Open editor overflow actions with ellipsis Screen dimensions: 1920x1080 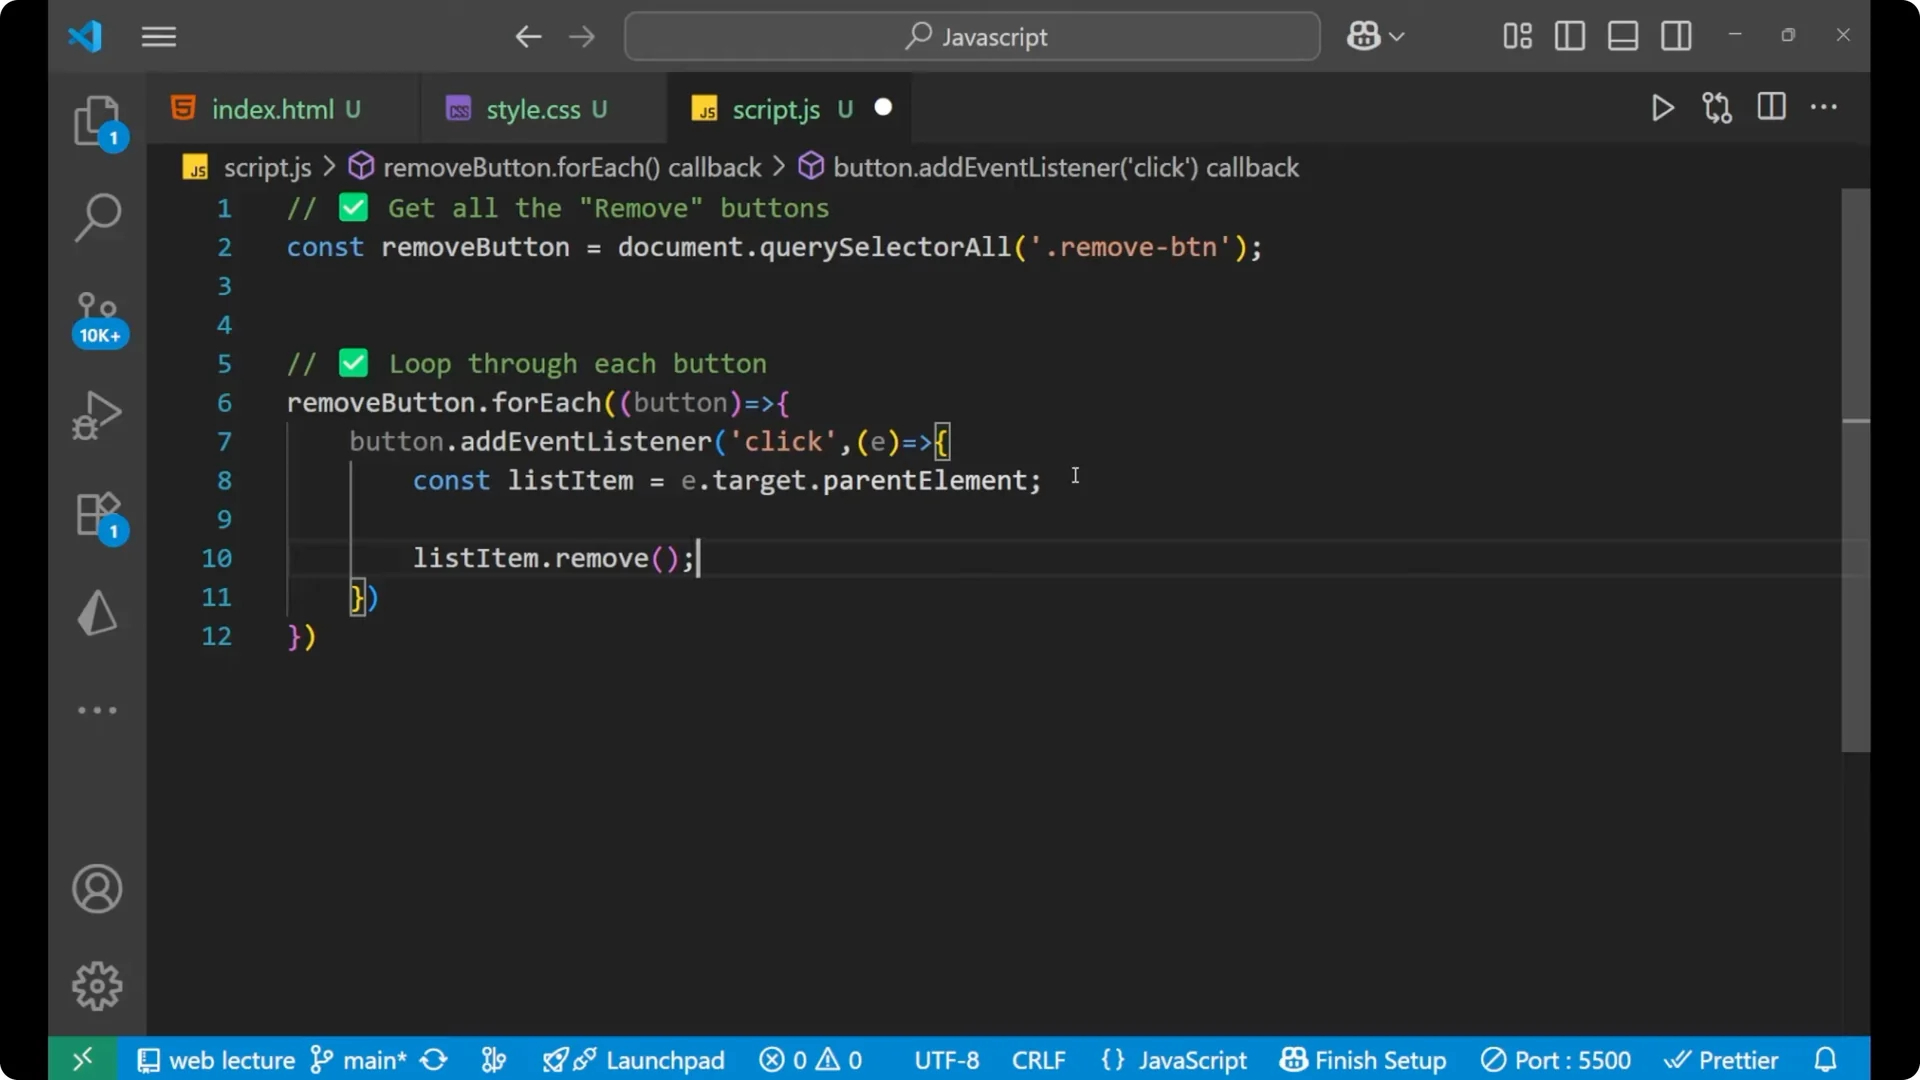tap(1825, 107)
